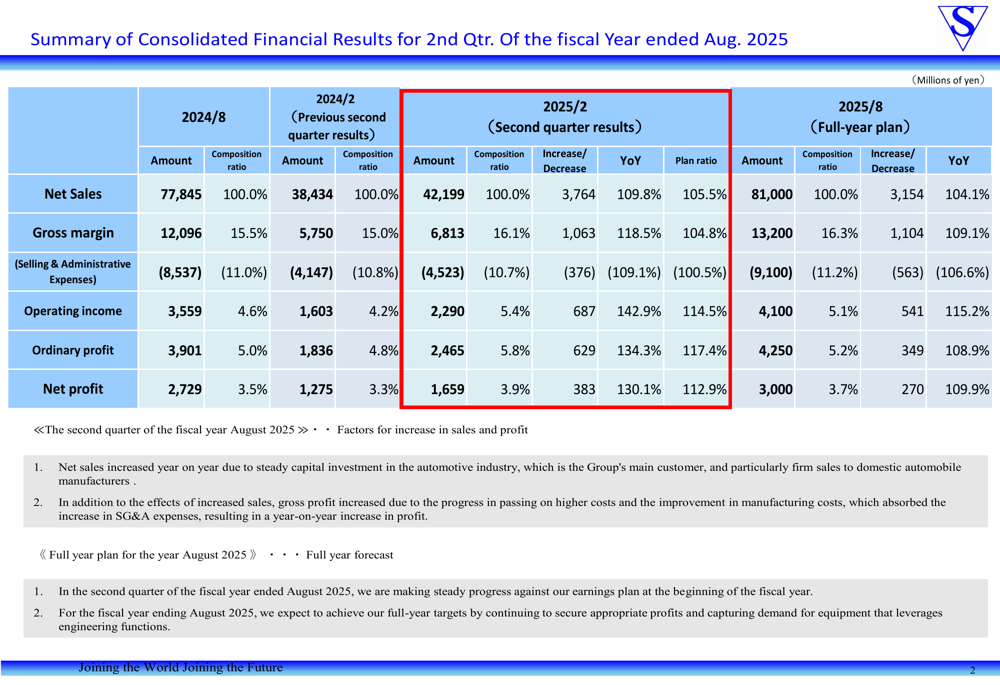Click the Ordinary profit plan amount 4,250

pyautogui.click(x=776, y=350)
